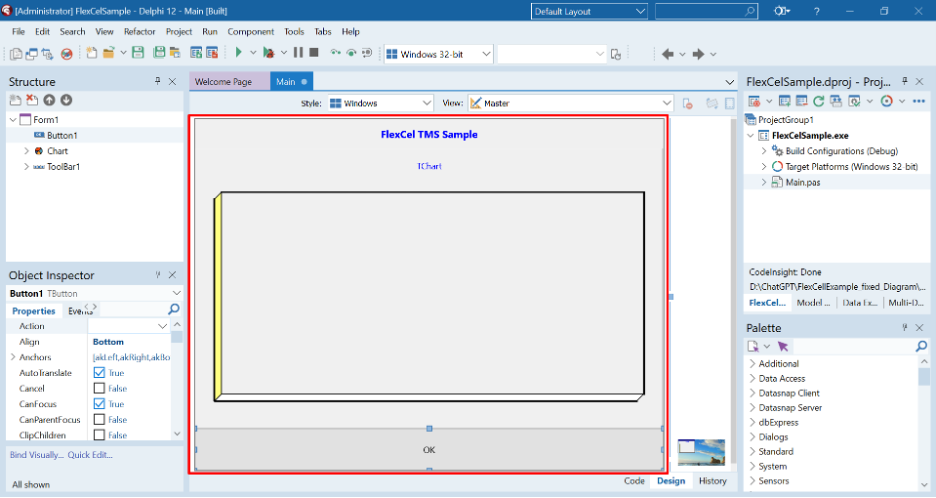Open the Events tab in Object Inspector

[79, 311]
